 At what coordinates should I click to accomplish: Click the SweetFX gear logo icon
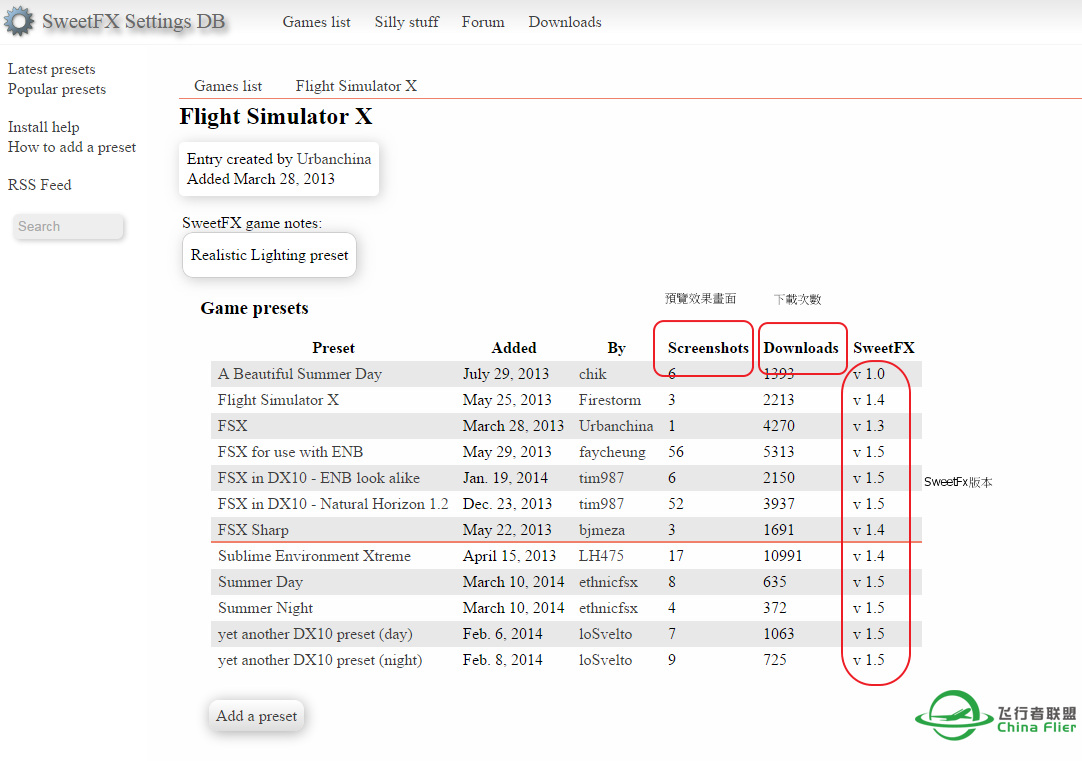(18, 21)
